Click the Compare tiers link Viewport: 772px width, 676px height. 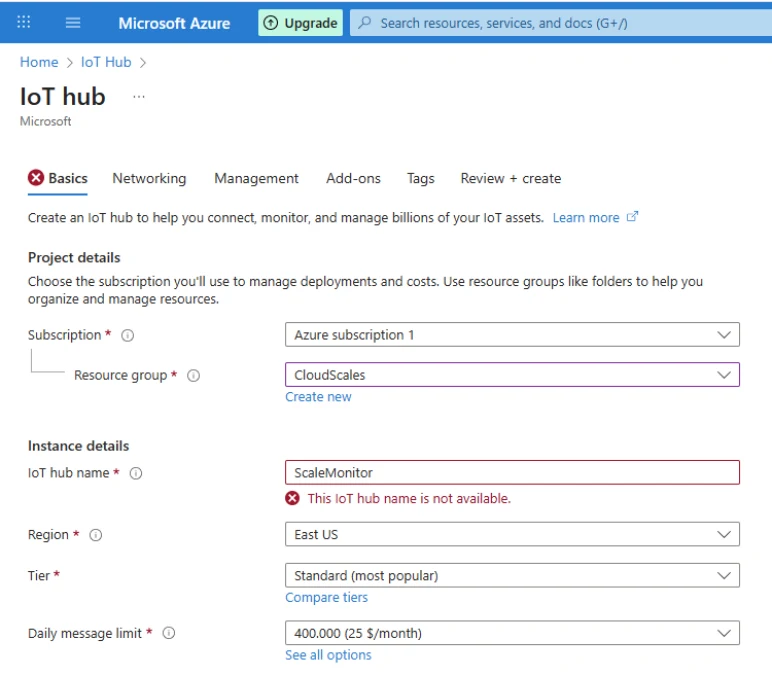pyautogui.click(x=326, y=597)
